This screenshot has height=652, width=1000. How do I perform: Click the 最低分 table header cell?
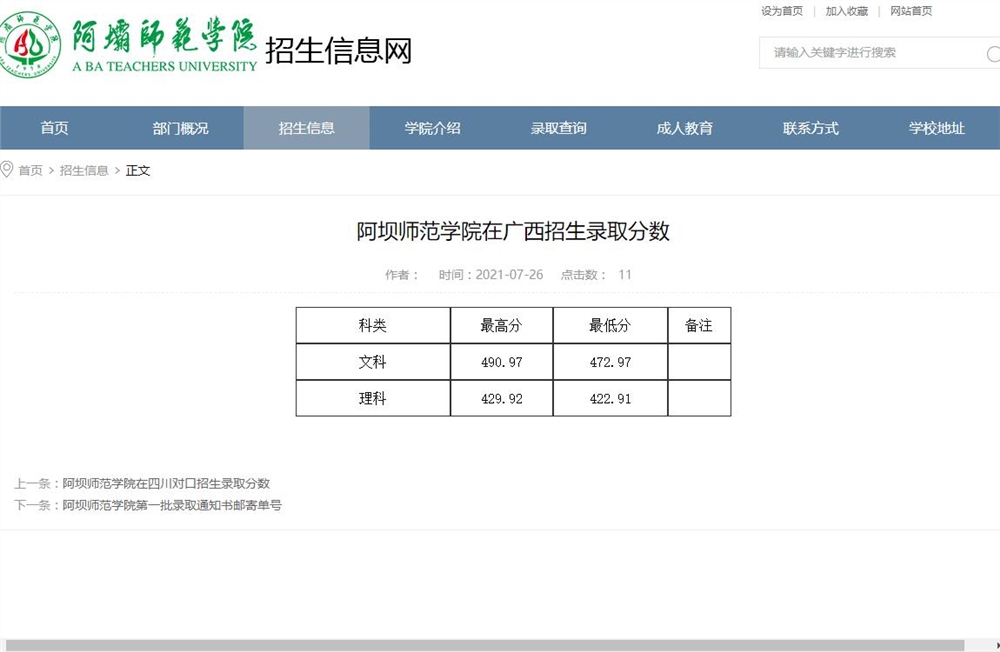pos(610,325)
